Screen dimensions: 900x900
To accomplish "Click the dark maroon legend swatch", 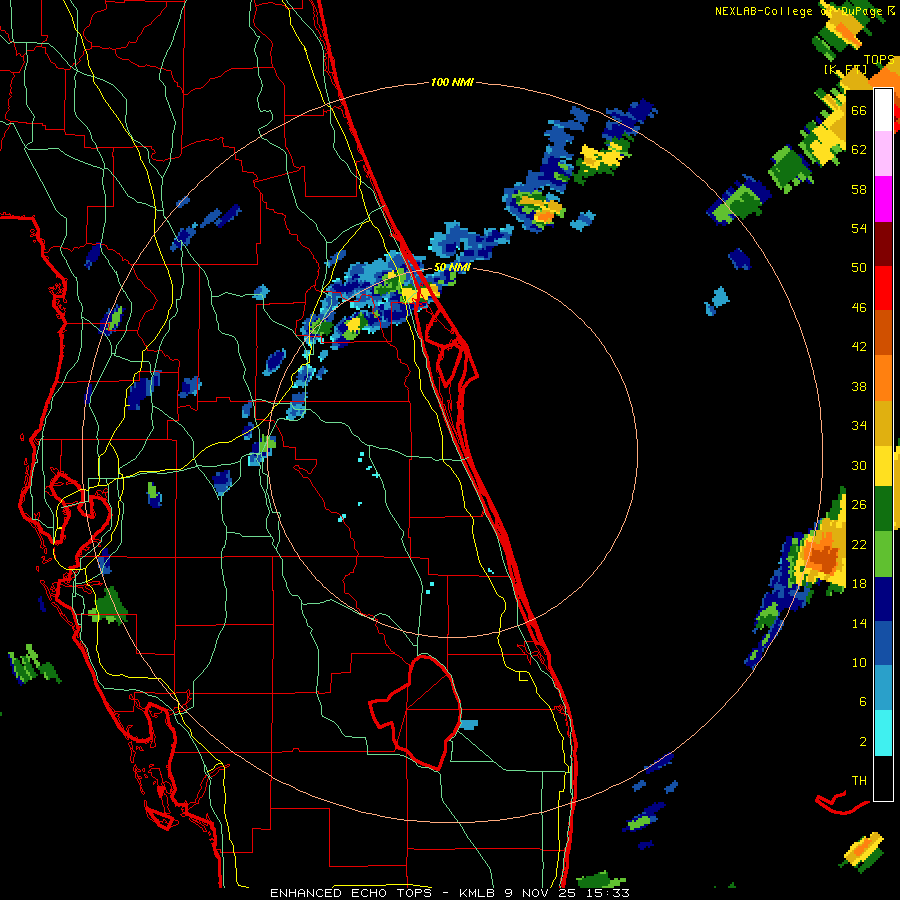I will [x=883, y=244].
